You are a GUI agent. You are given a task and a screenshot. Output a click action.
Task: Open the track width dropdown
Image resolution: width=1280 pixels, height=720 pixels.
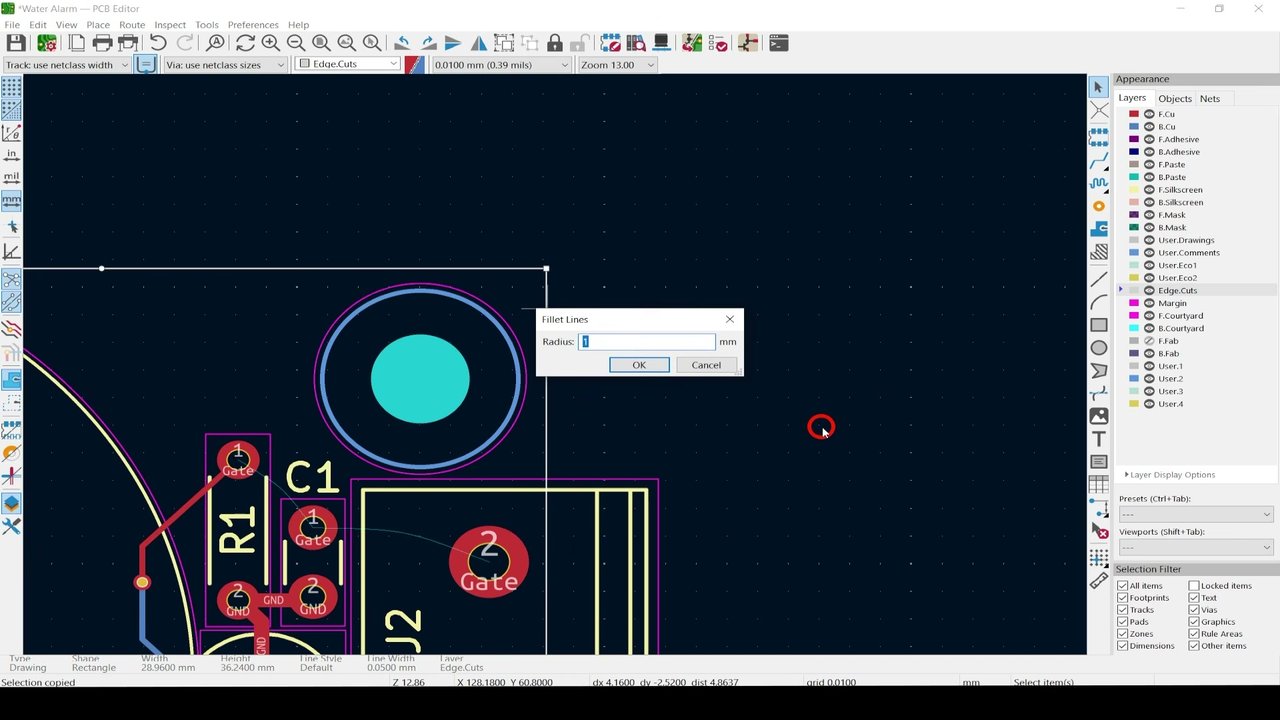[66, 64]
